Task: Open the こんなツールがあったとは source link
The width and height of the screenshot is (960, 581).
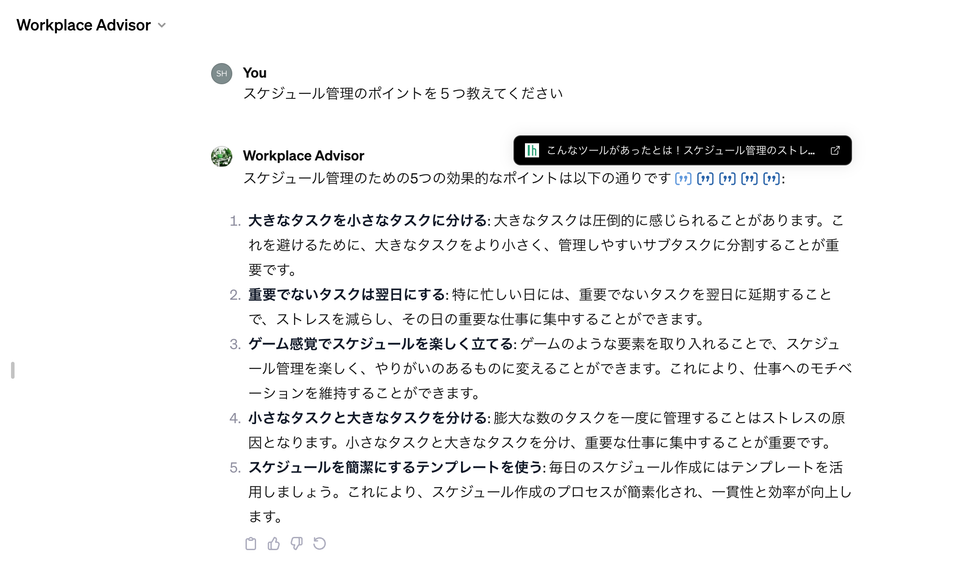Action: (680, 151)
